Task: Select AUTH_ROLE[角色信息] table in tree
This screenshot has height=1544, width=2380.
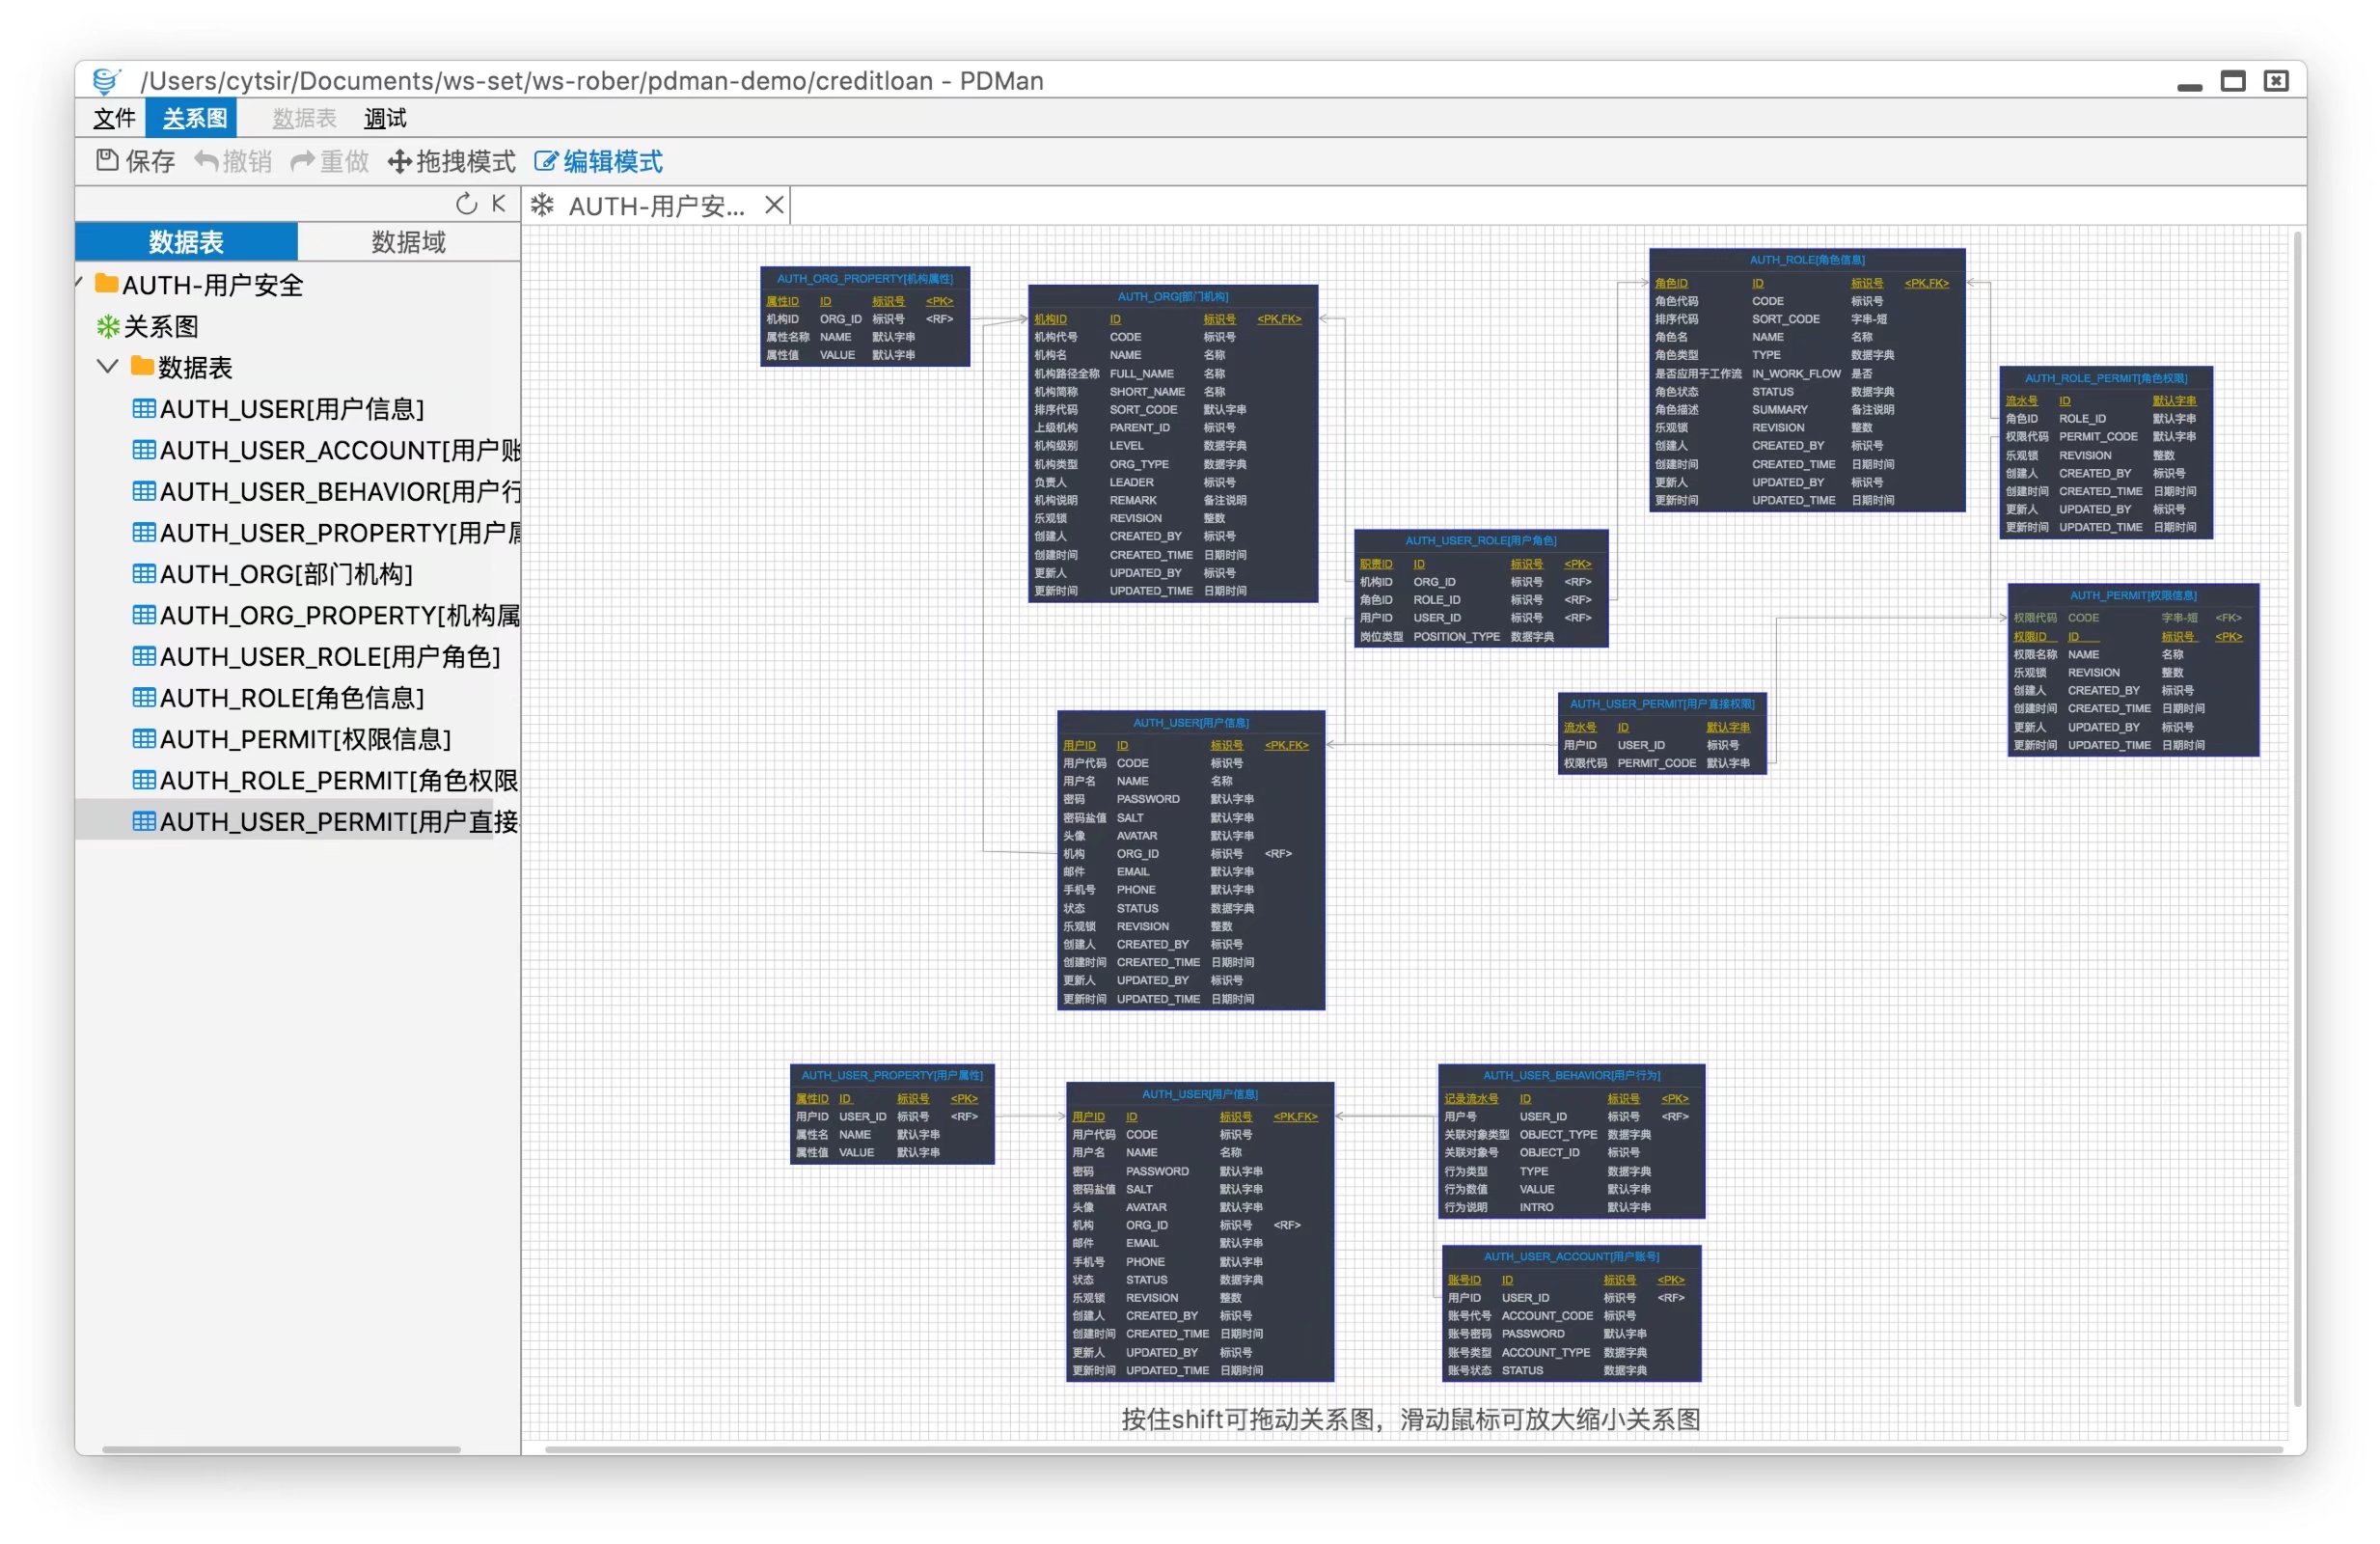Action: click(292, 697)
